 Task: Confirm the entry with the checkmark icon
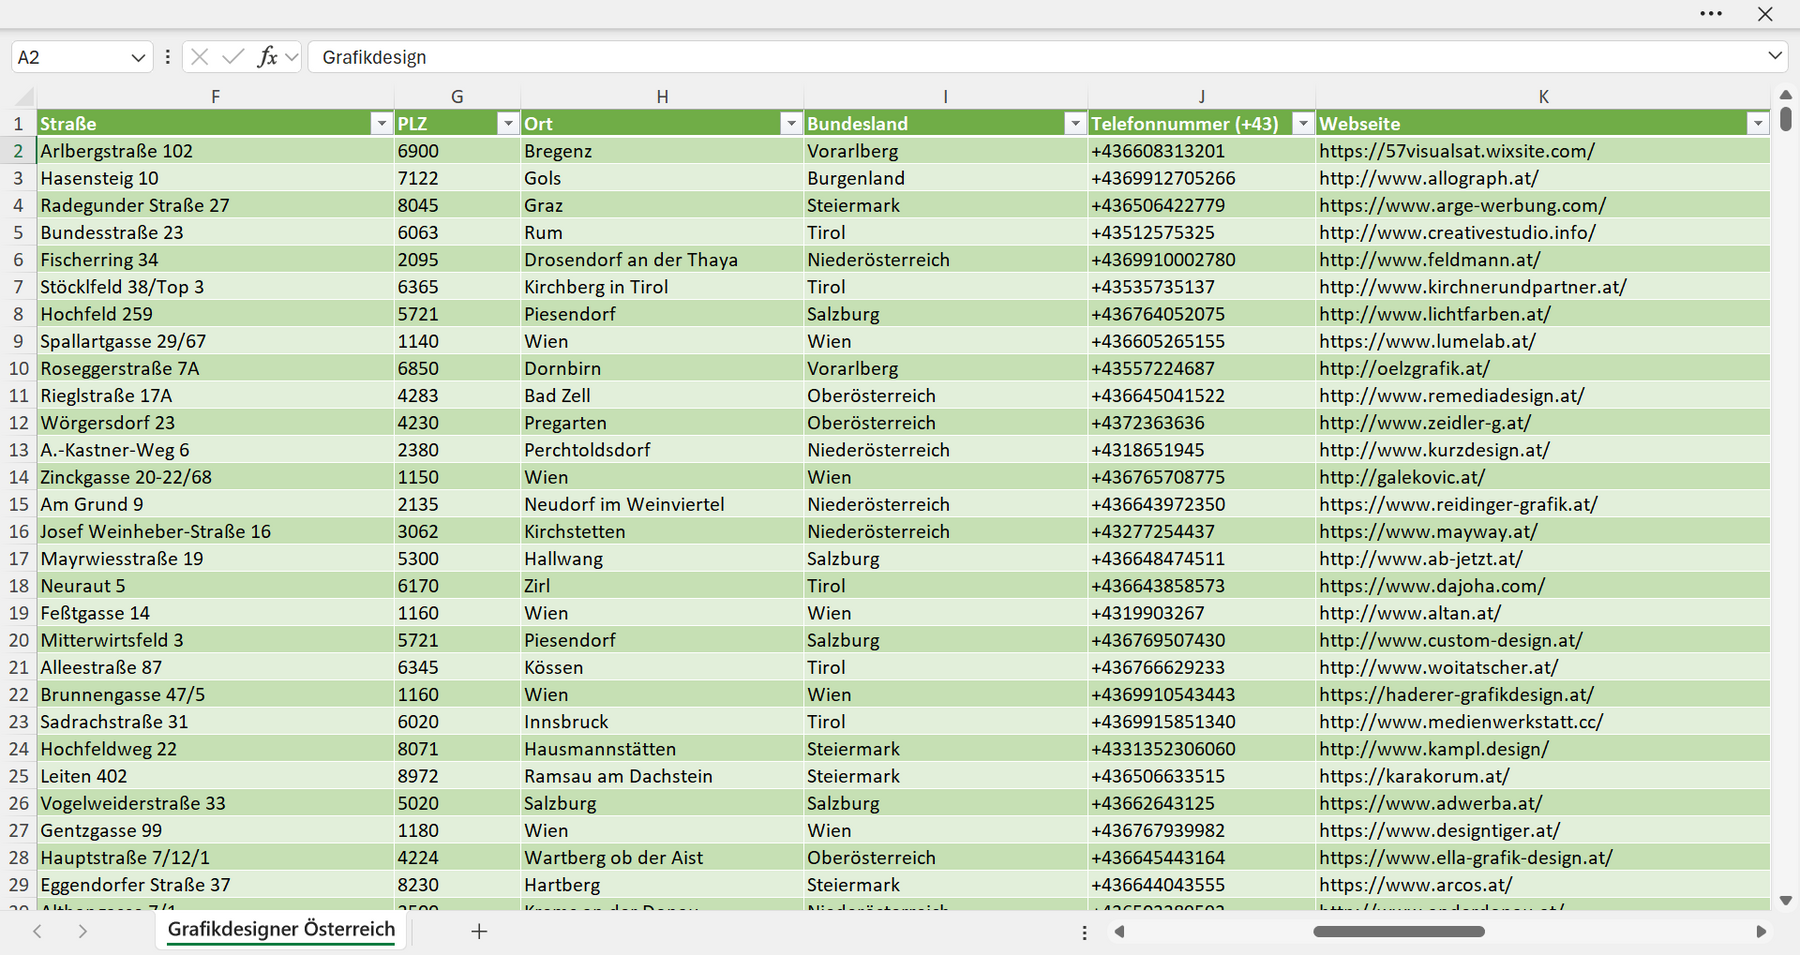233,57
